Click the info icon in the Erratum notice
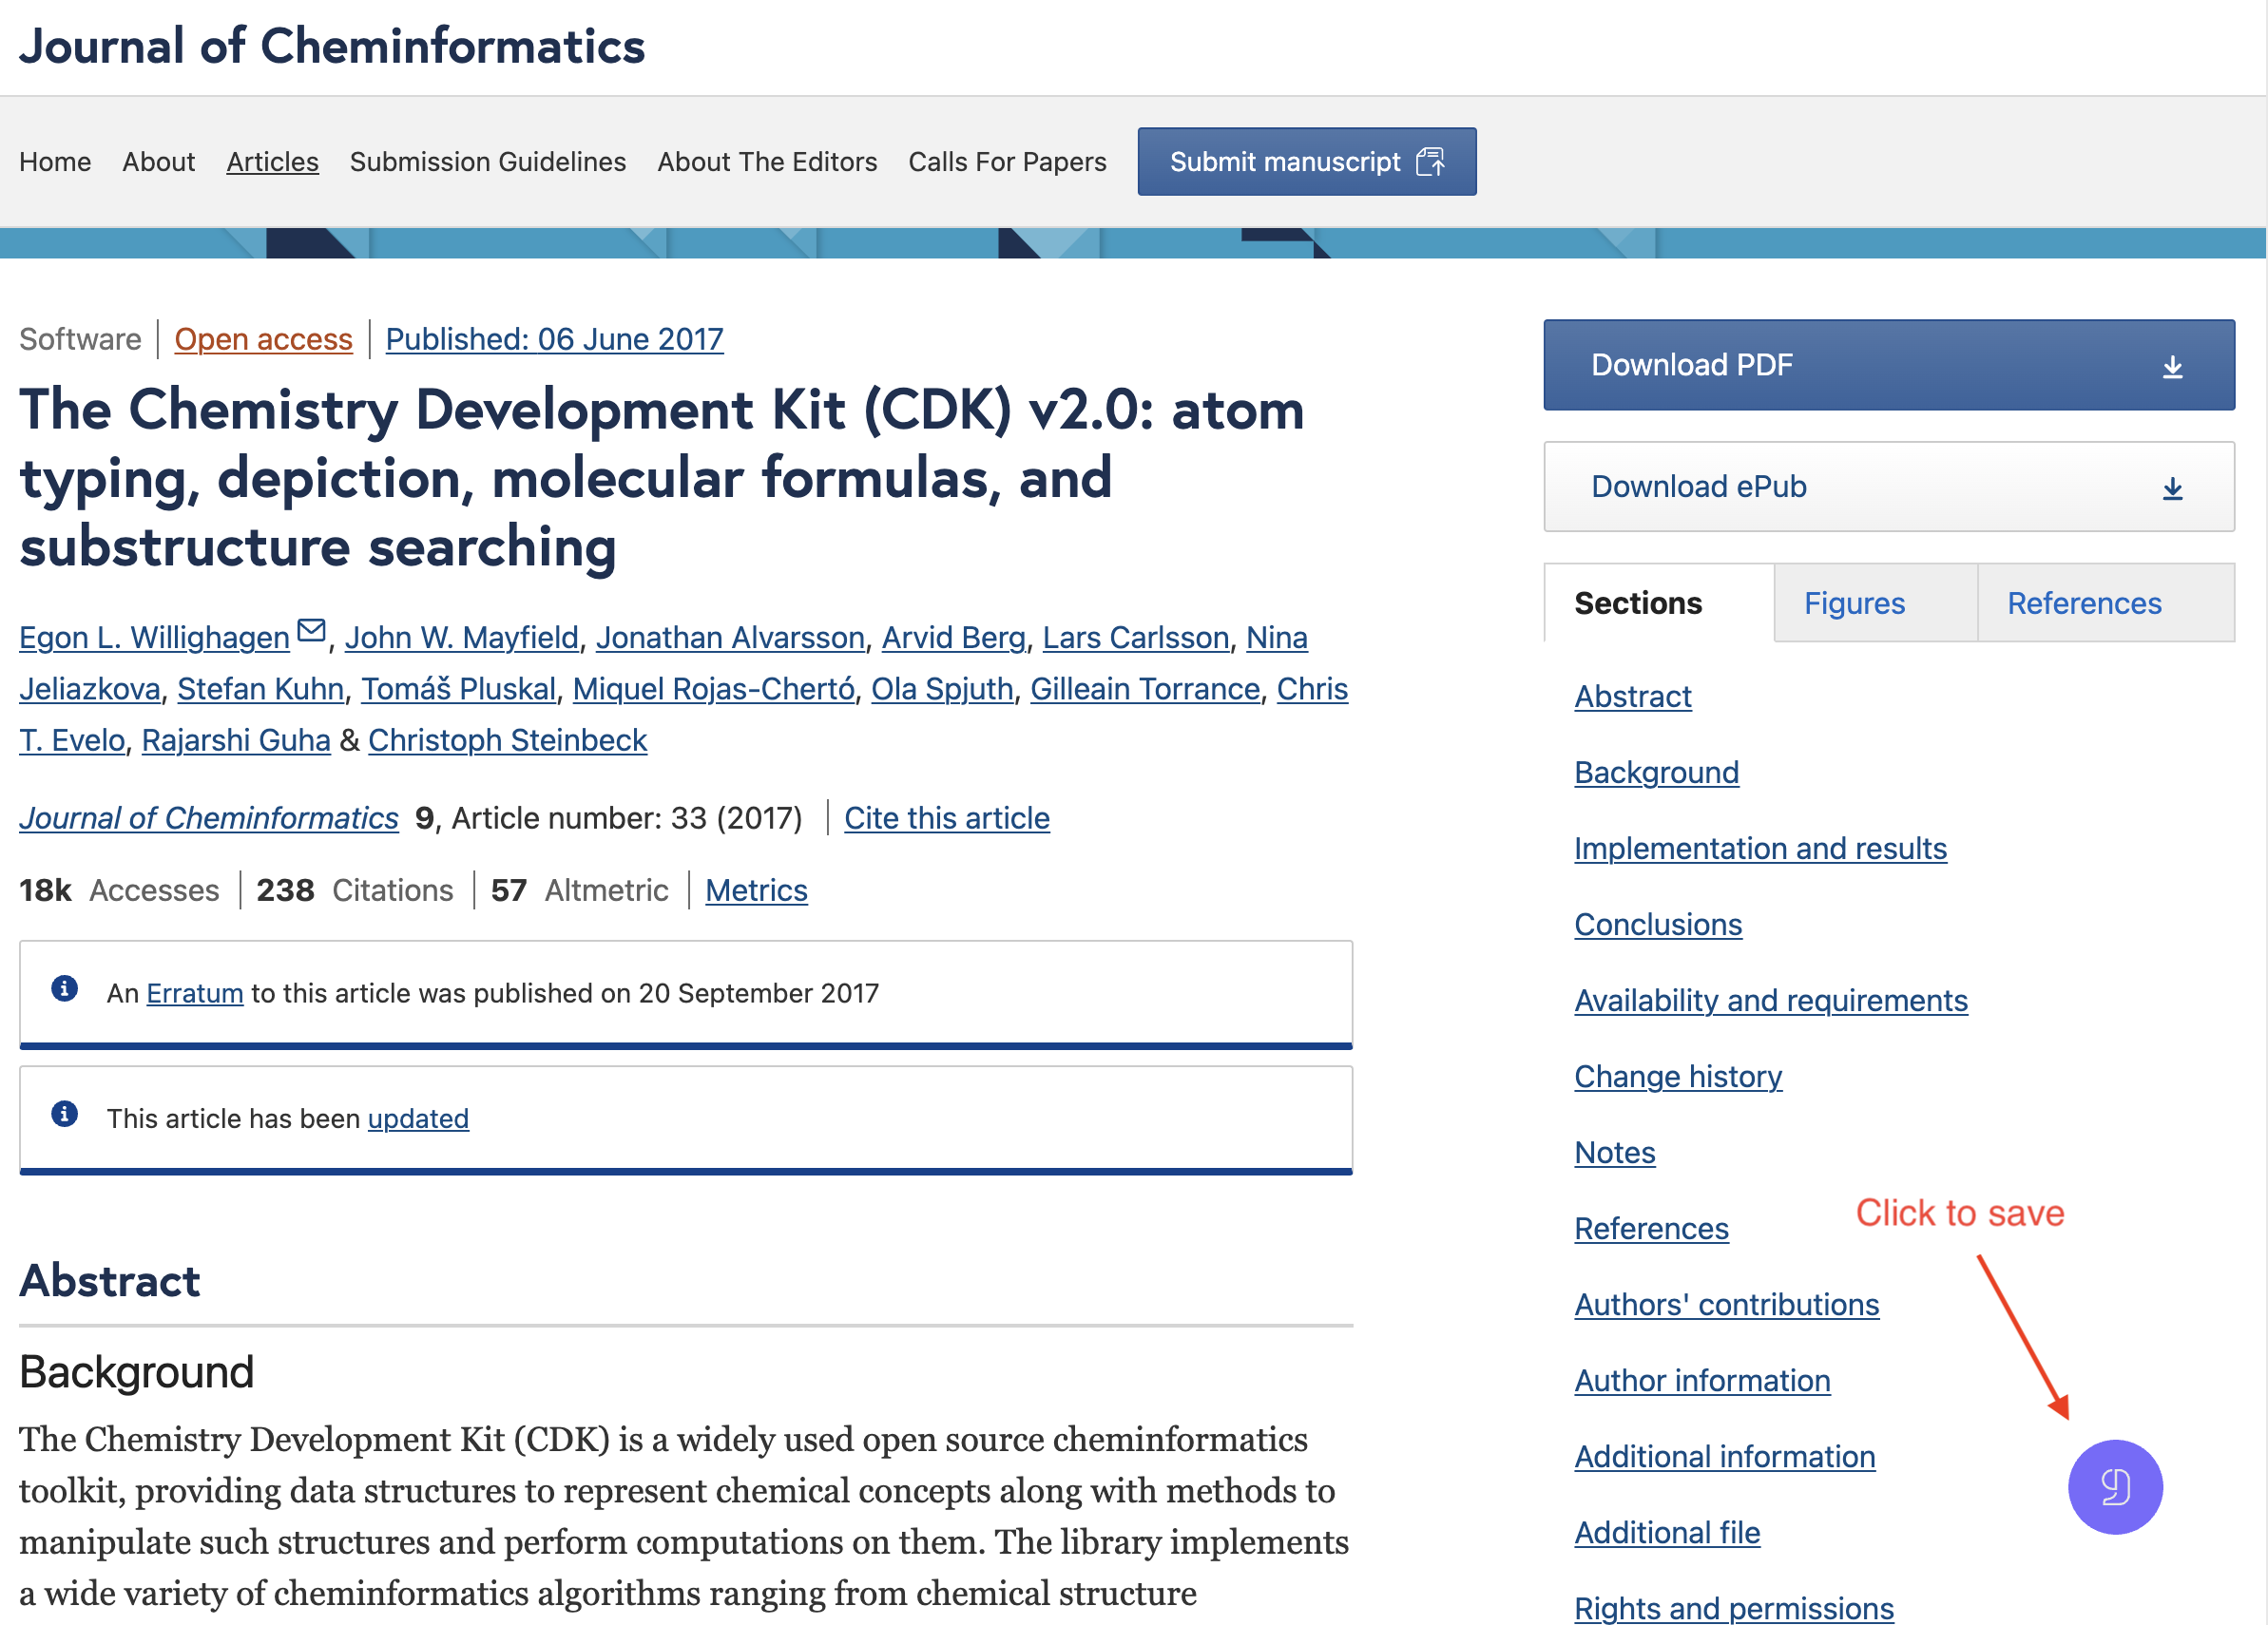This screenshot has height=1625, width=2268. [65, 989]
